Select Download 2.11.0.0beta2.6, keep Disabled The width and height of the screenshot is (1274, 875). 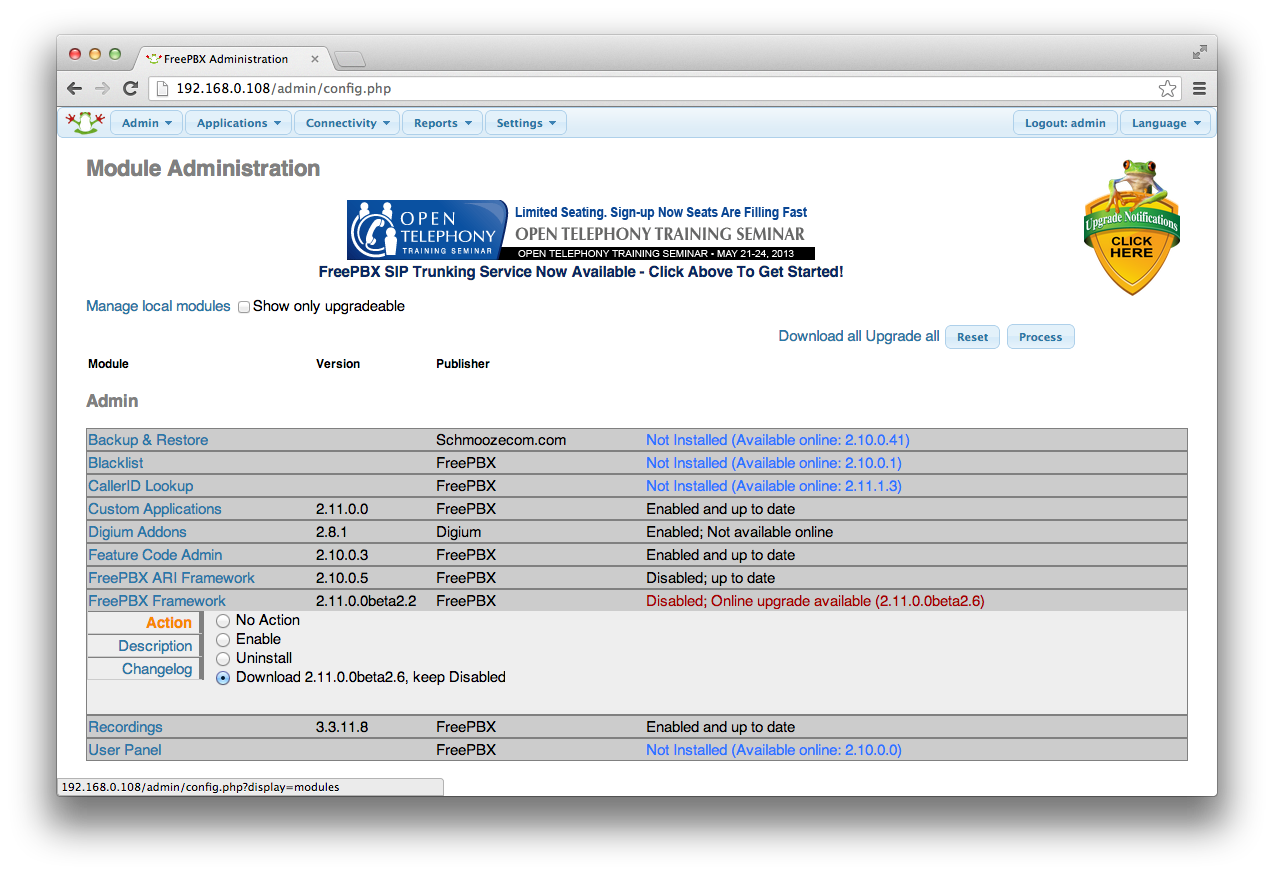223,678
